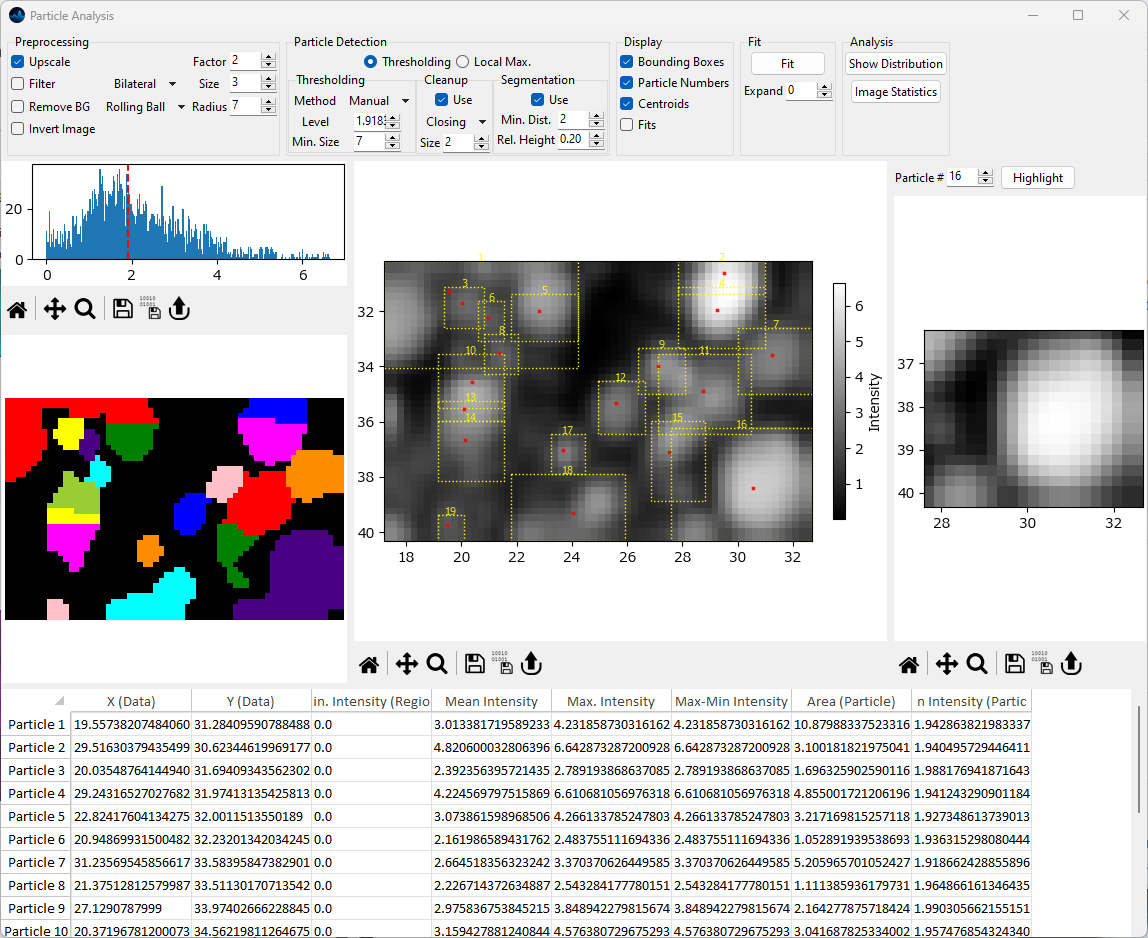Reset view with Home icon below the main image

coord(369,663)
